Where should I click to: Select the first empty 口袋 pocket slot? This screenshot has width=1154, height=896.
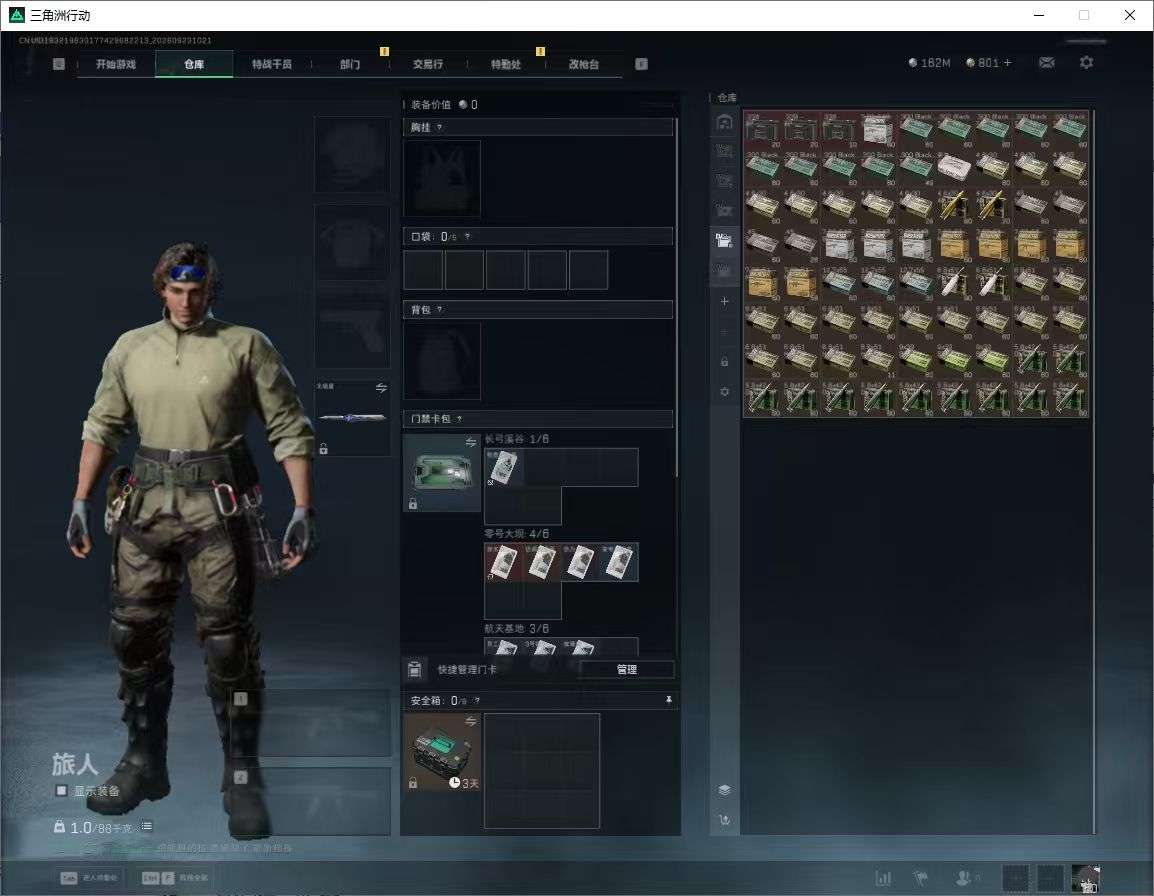tap(423, 269)
